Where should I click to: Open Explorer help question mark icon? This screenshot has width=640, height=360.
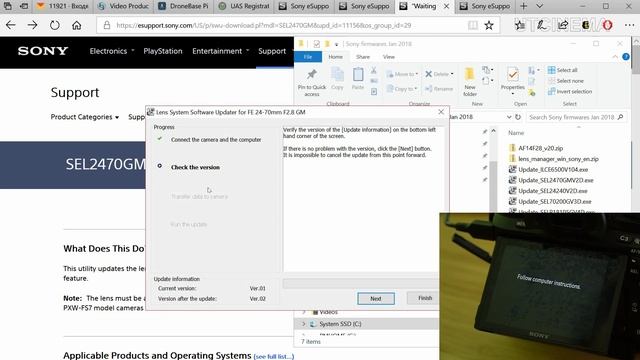tap(626, 57)
